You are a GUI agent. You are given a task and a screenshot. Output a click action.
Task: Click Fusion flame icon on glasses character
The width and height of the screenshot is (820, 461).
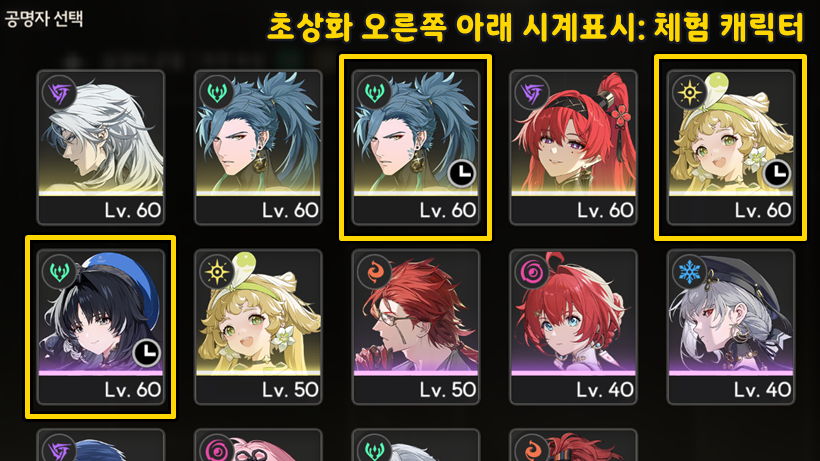[x=374, y=272]
